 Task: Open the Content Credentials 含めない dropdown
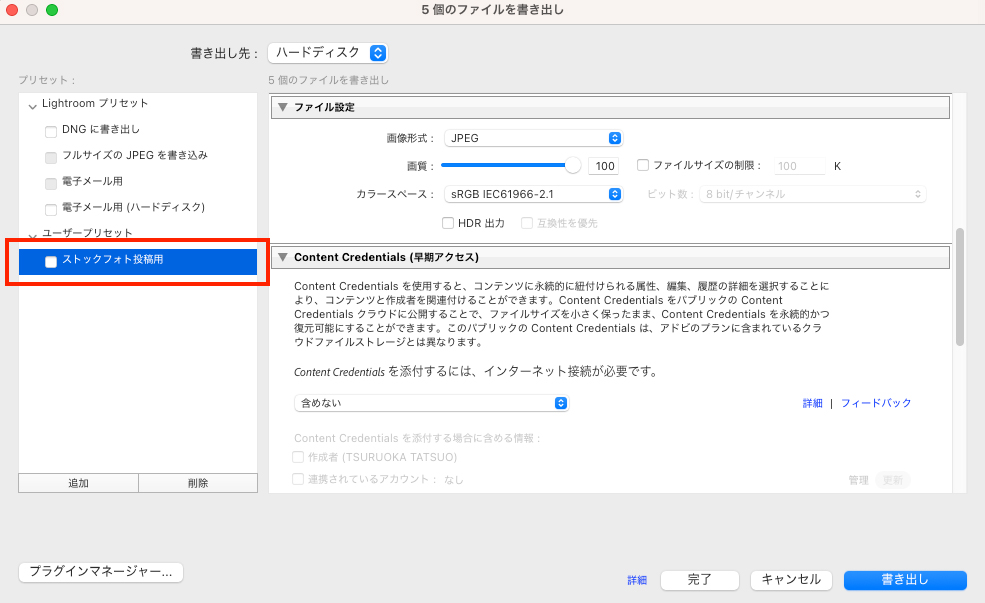click(x=432, y=403)
